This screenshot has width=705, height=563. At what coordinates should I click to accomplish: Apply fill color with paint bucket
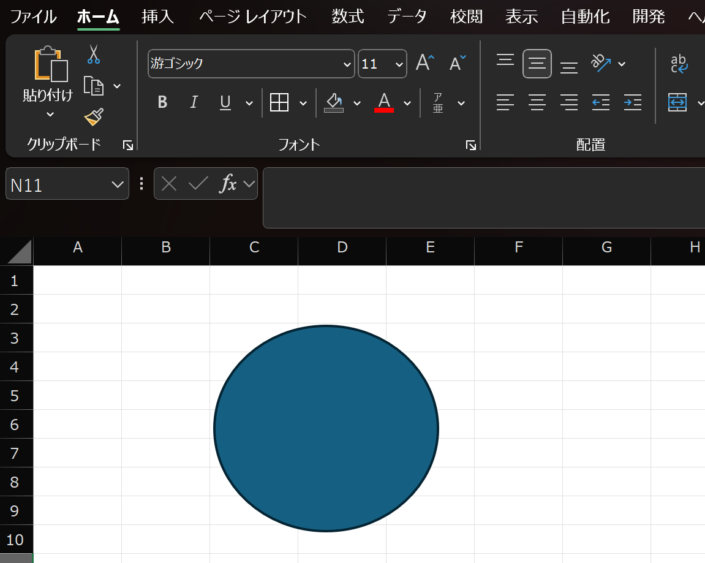[334, 103]
